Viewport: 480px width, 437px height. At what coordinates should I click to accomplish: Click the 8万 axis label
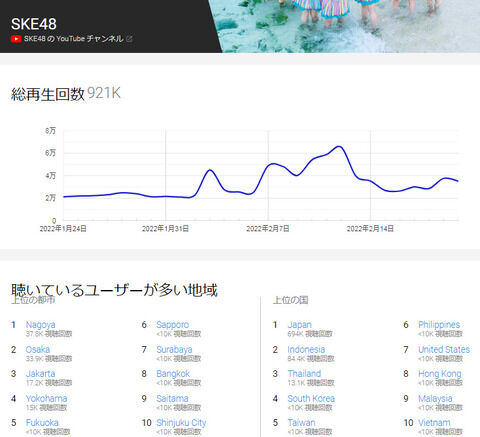point(50,131)
